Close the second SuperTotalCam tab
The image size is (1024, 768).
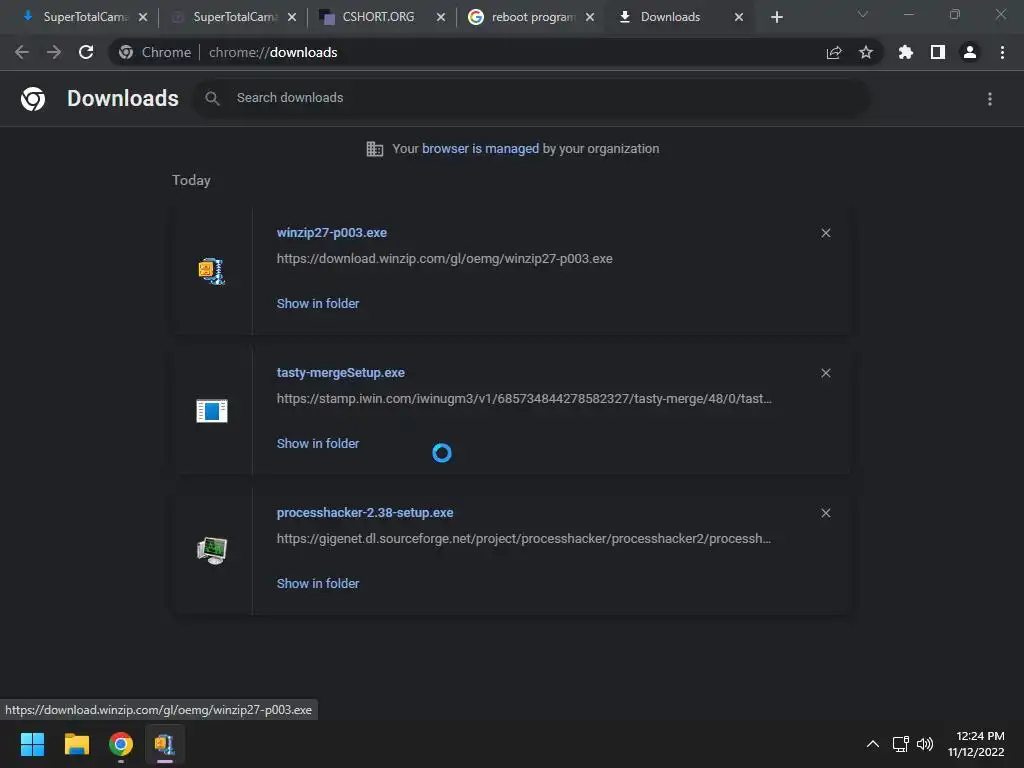[292, 17]
